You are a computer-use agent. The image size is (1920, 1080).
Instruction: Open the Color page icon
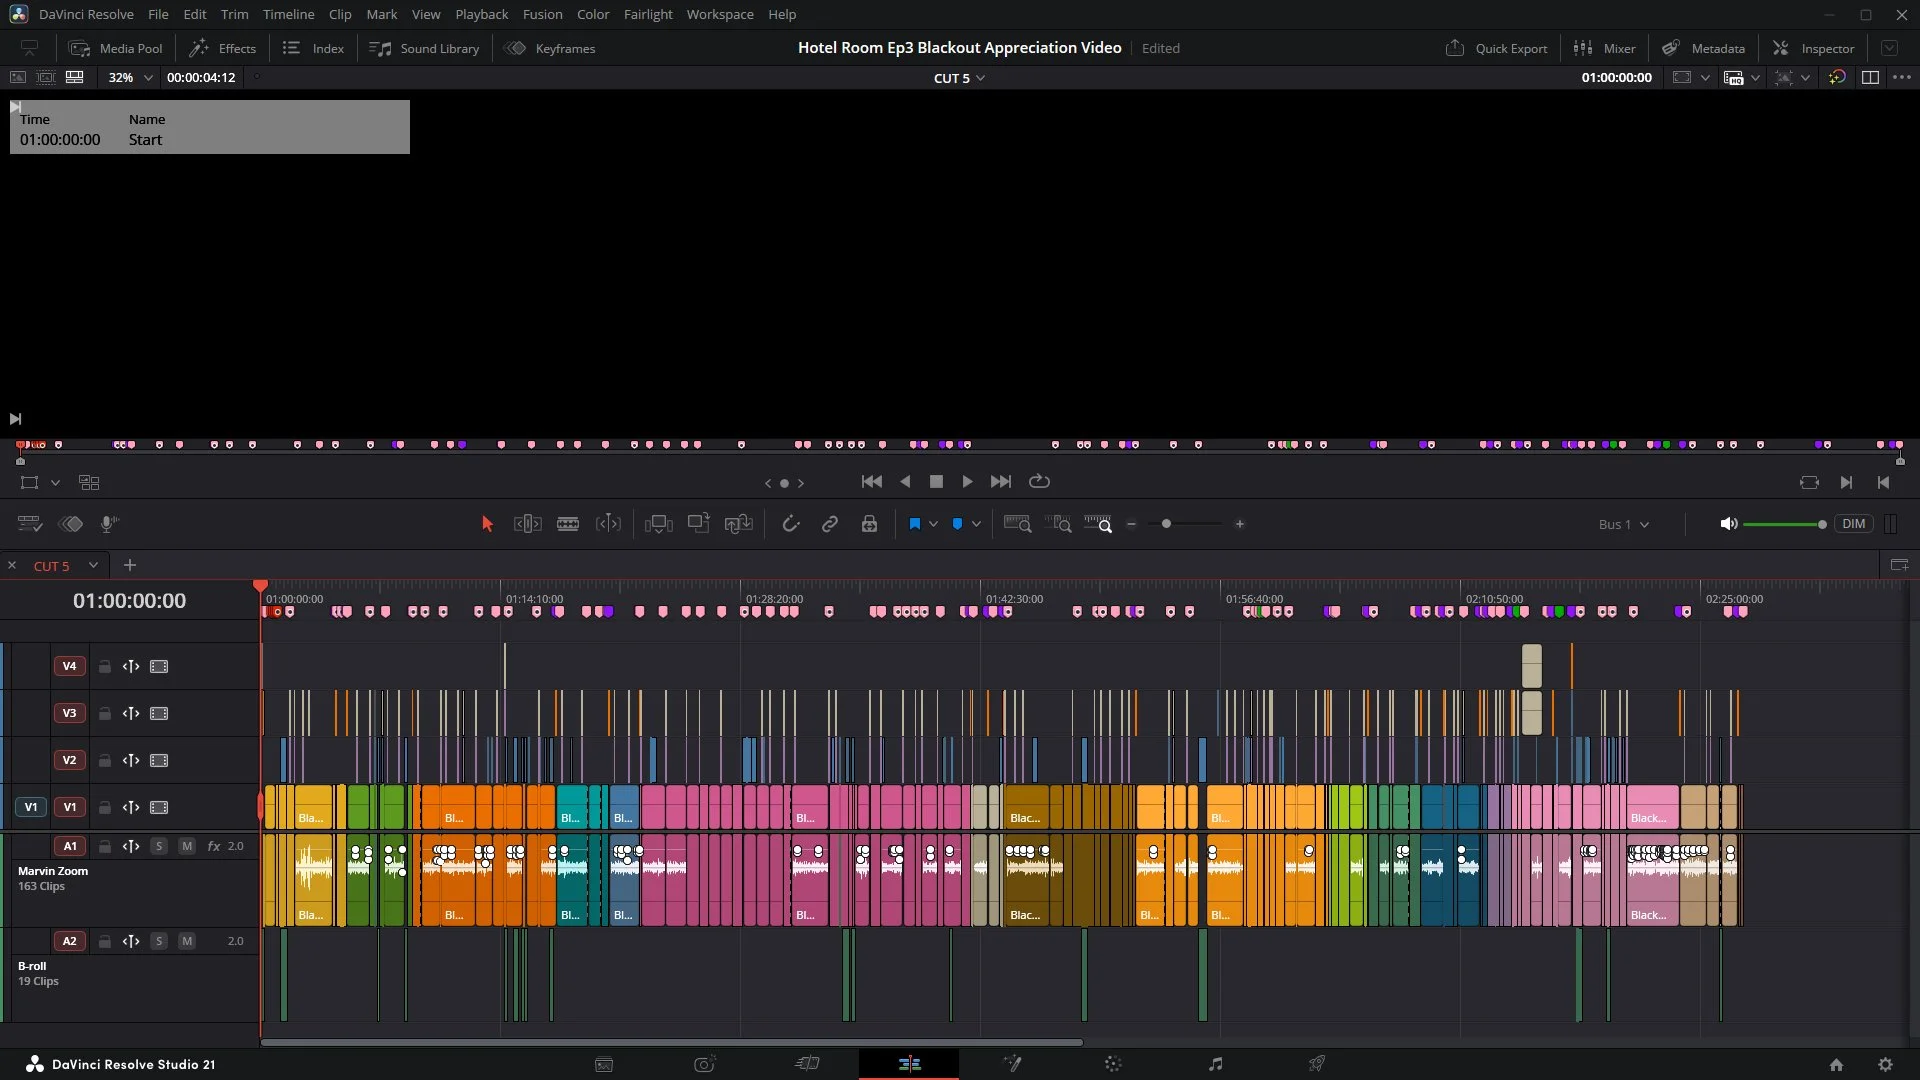click(x=1113, y=1064)
